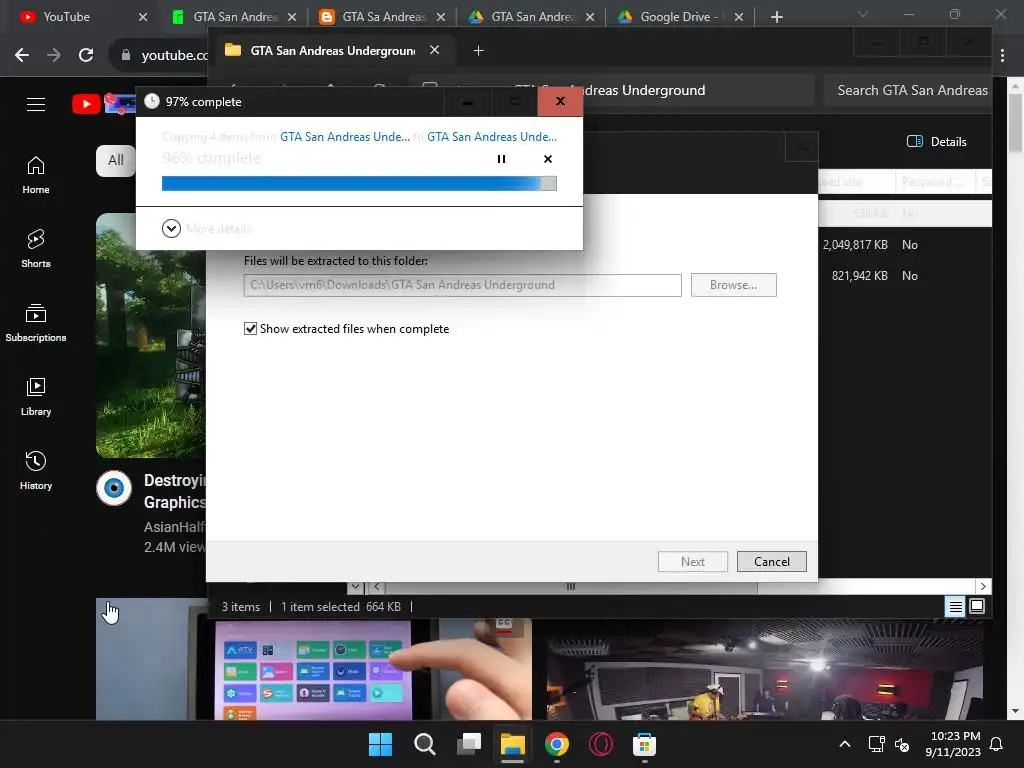Open Task View from taskbar
Screen dimensions: 1024x768
(469, 744)
